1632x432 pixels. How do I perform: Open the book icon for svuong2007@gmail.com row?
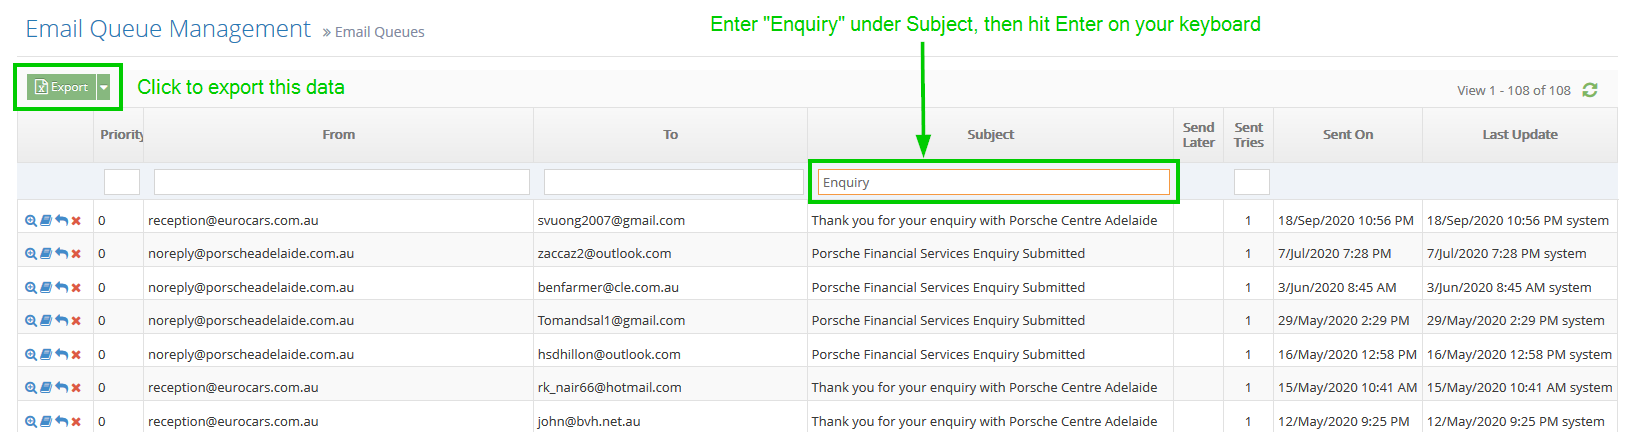[46, 221]
